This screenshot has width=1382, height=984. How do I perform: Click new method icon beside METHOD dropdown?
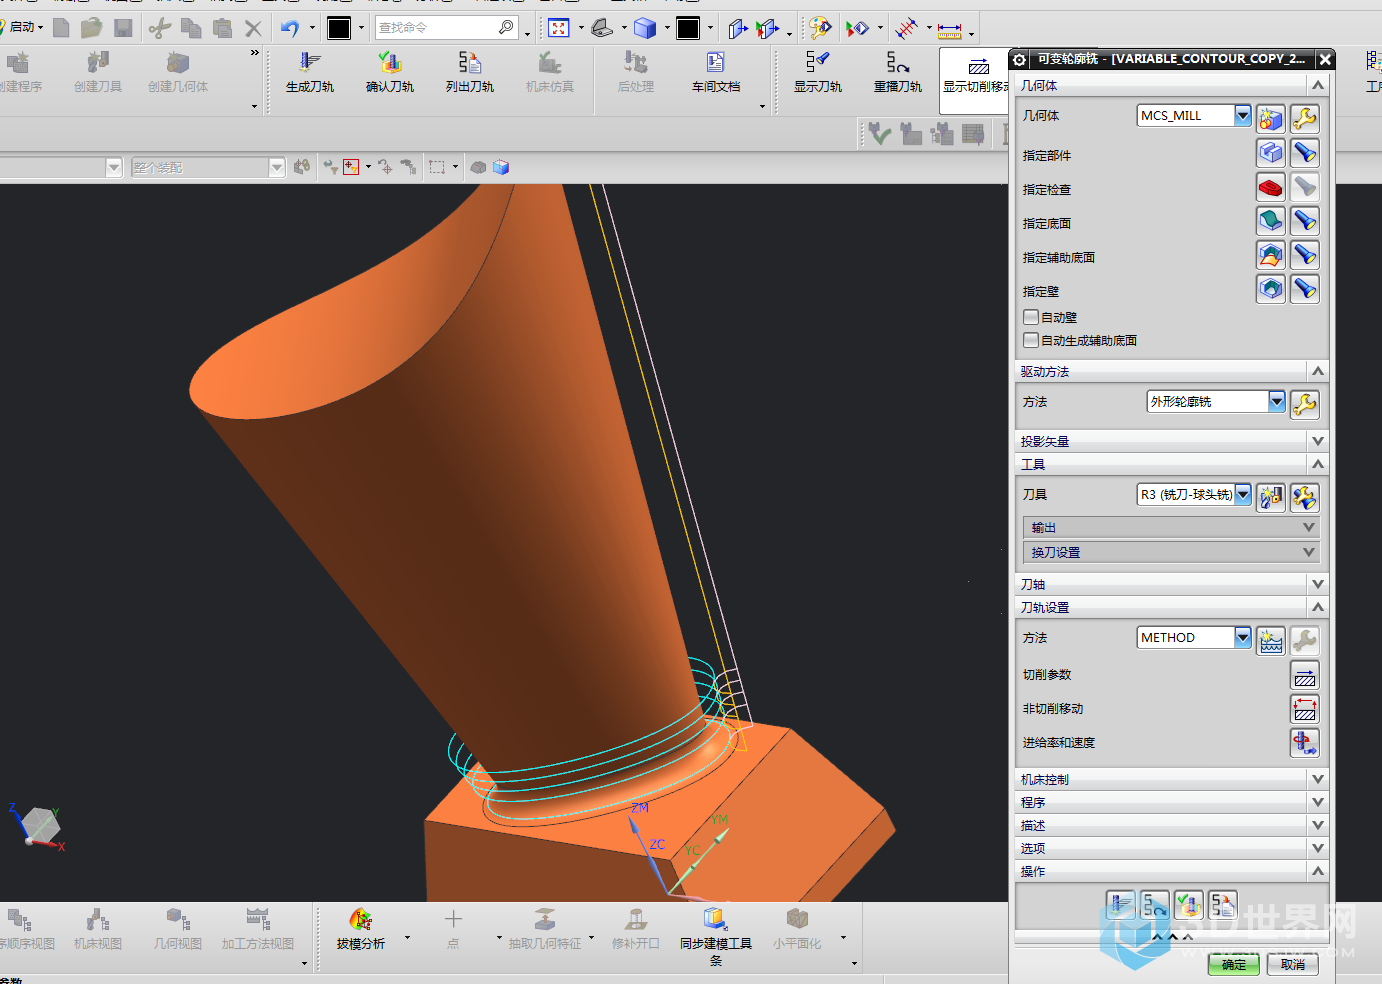coord(1271,641)
